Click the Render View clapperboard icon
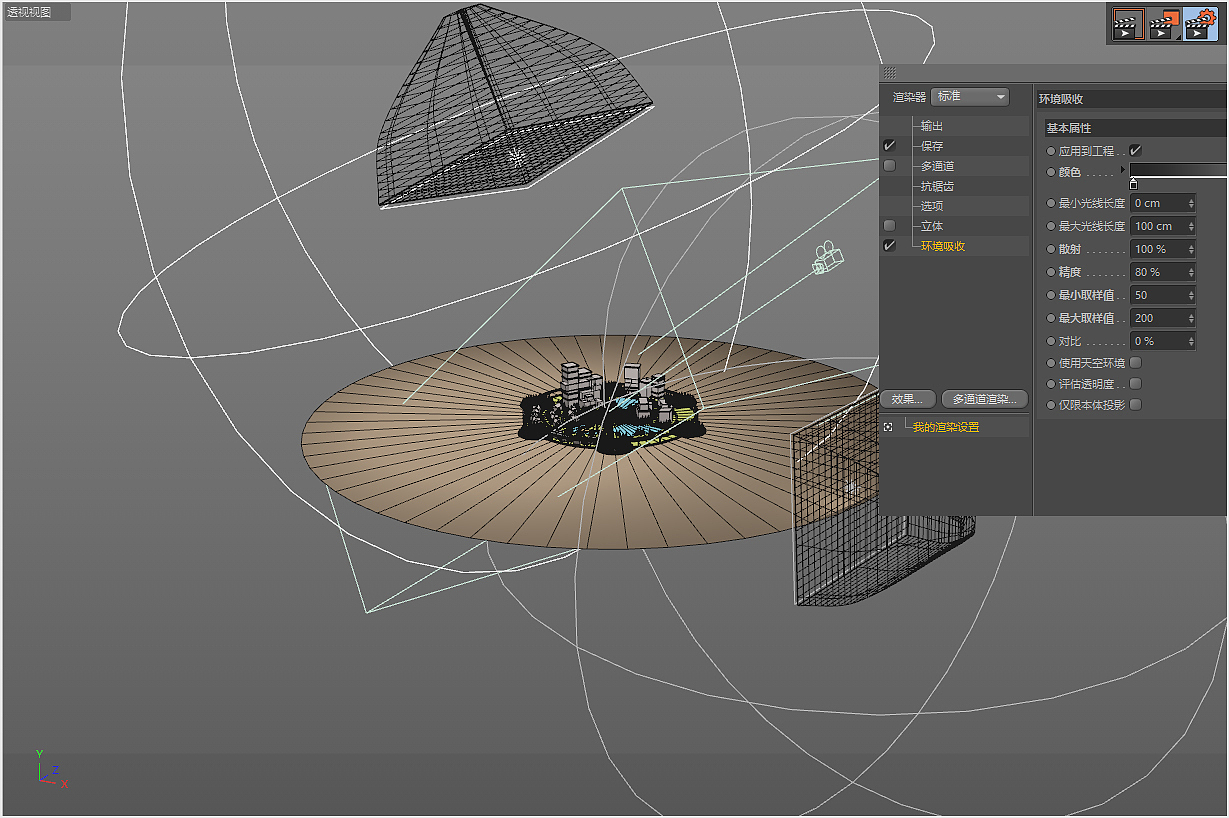1229x818 pixels. [x=1128, y=24]
